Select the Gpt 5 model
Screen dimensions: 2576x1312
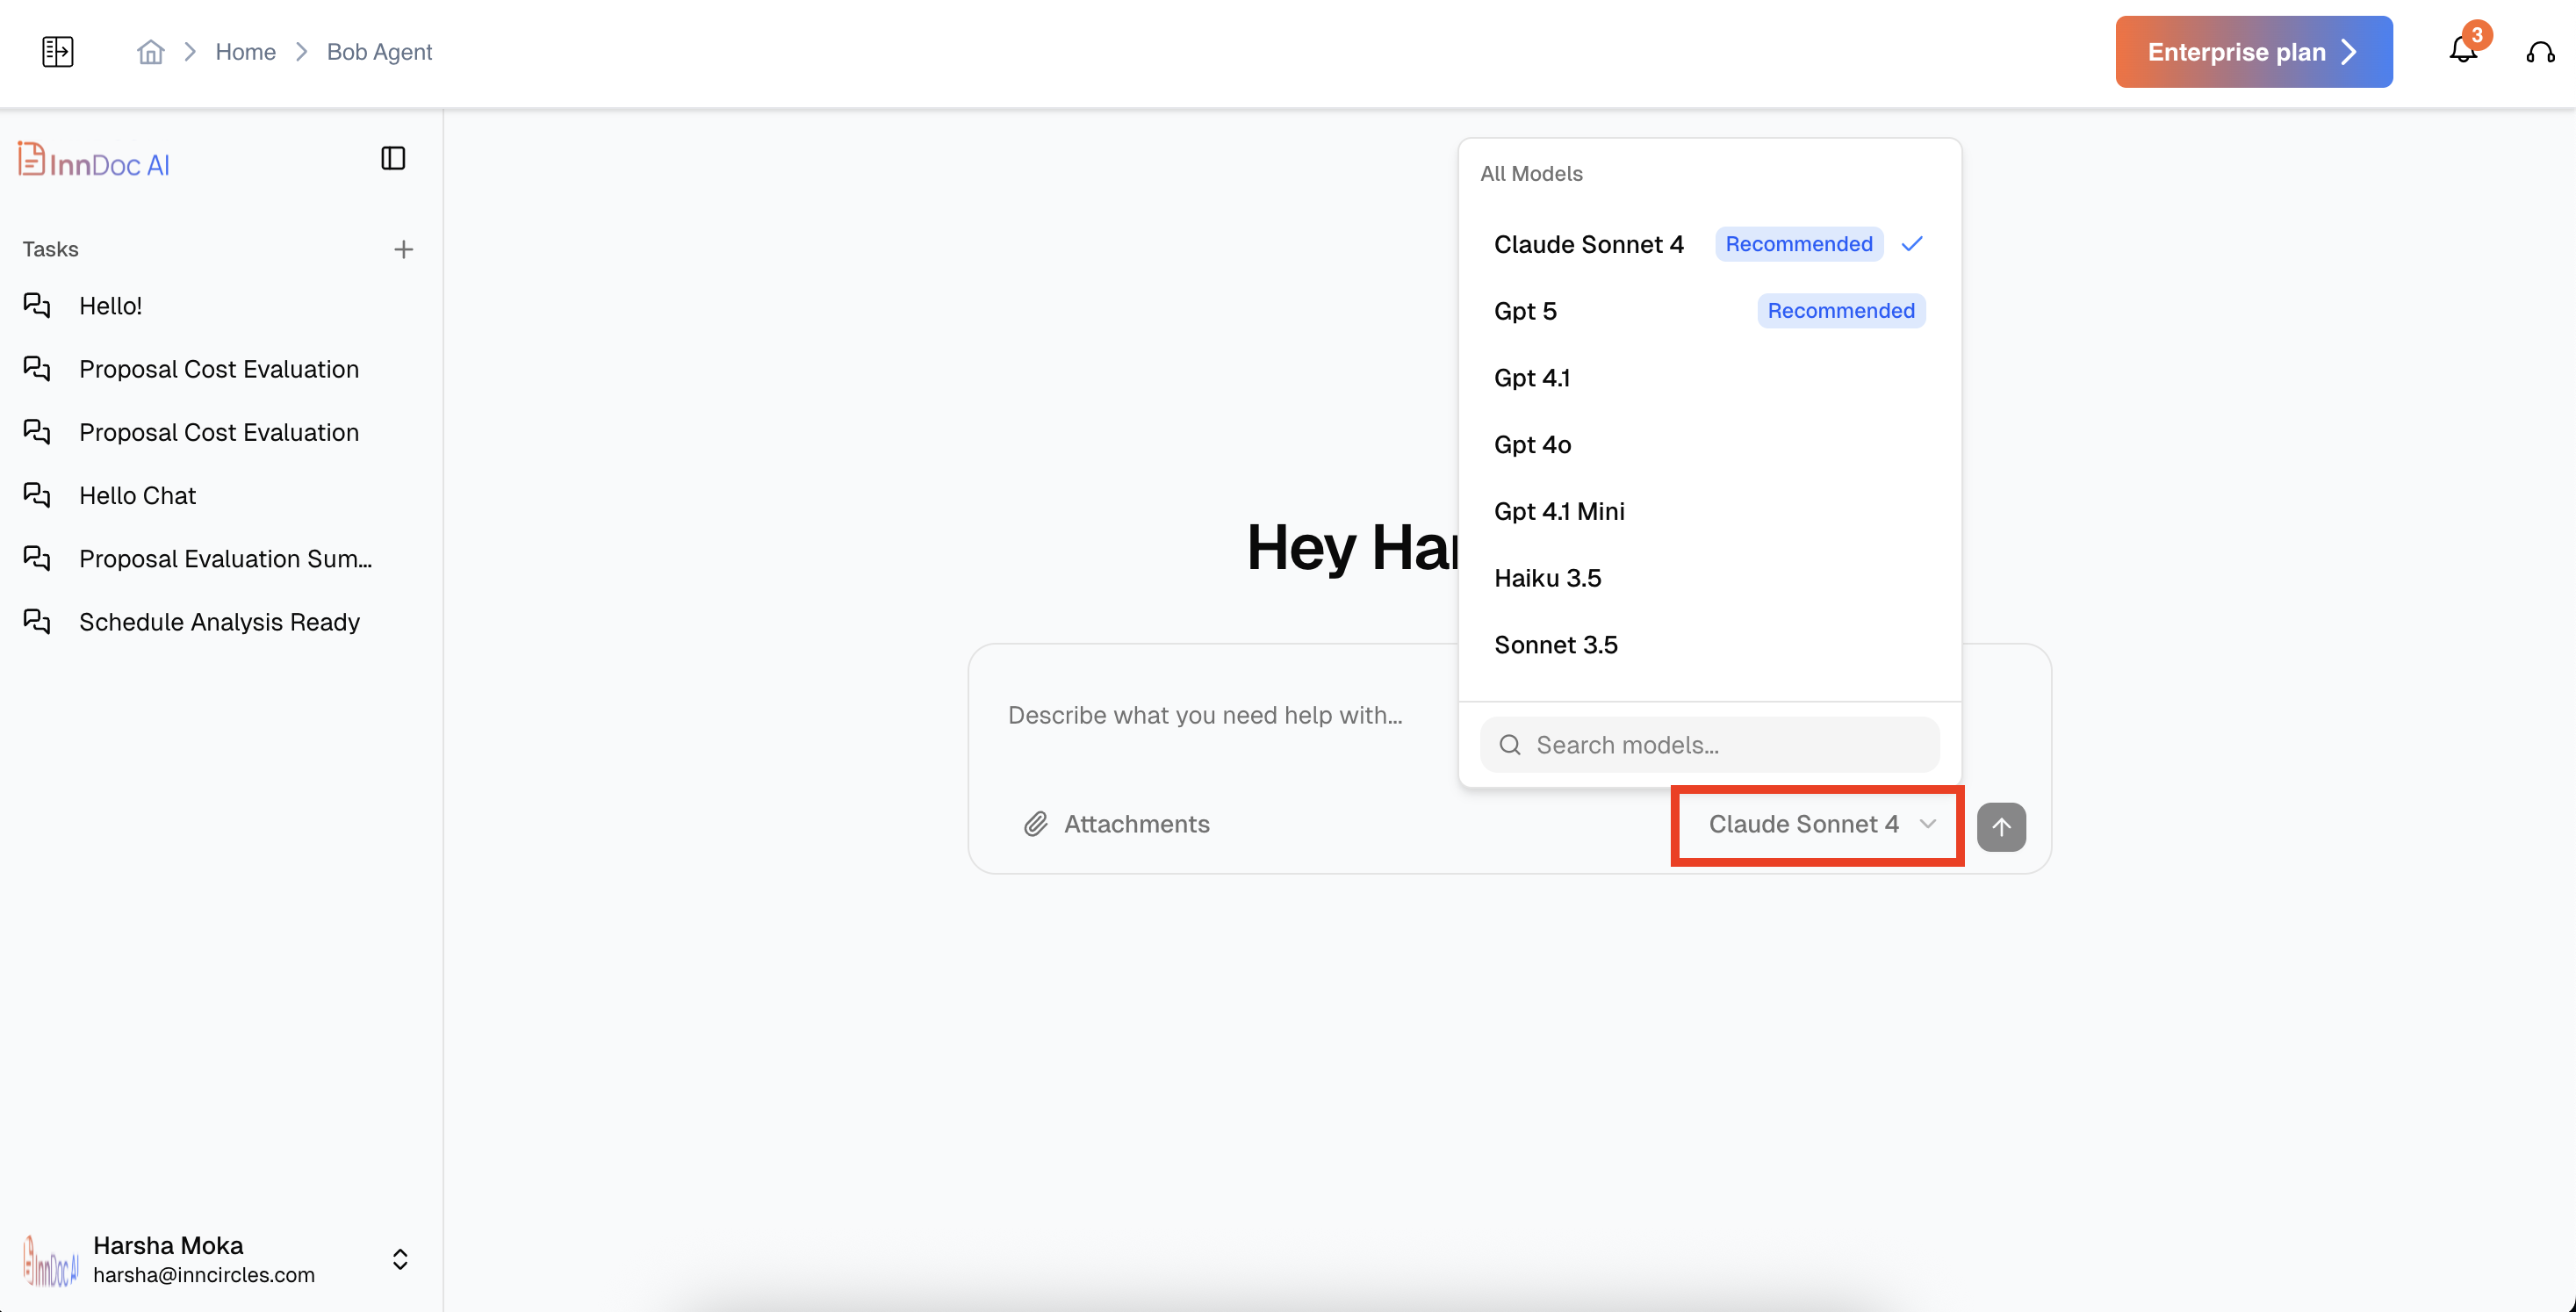(1525, 311)
